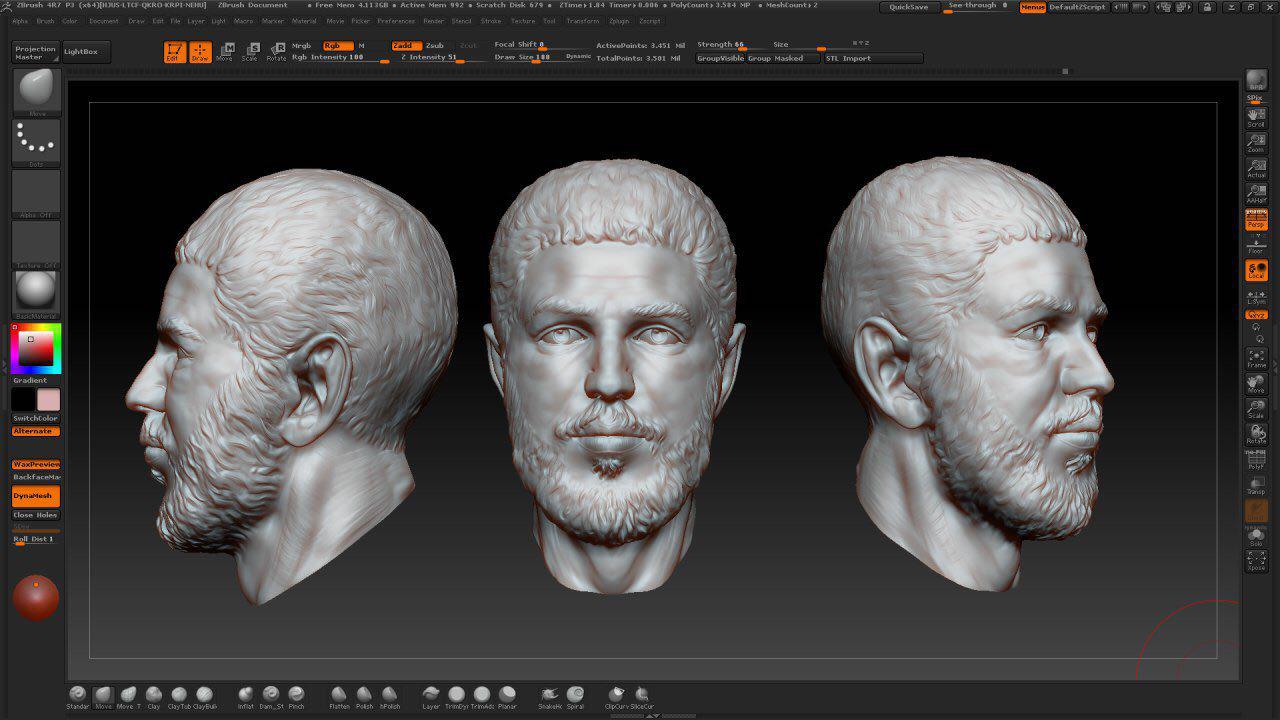Image resolution: width=1280 pixels, height=720 pixels.
Task: Click the DynaMesh button
Action: coord(36,496)
